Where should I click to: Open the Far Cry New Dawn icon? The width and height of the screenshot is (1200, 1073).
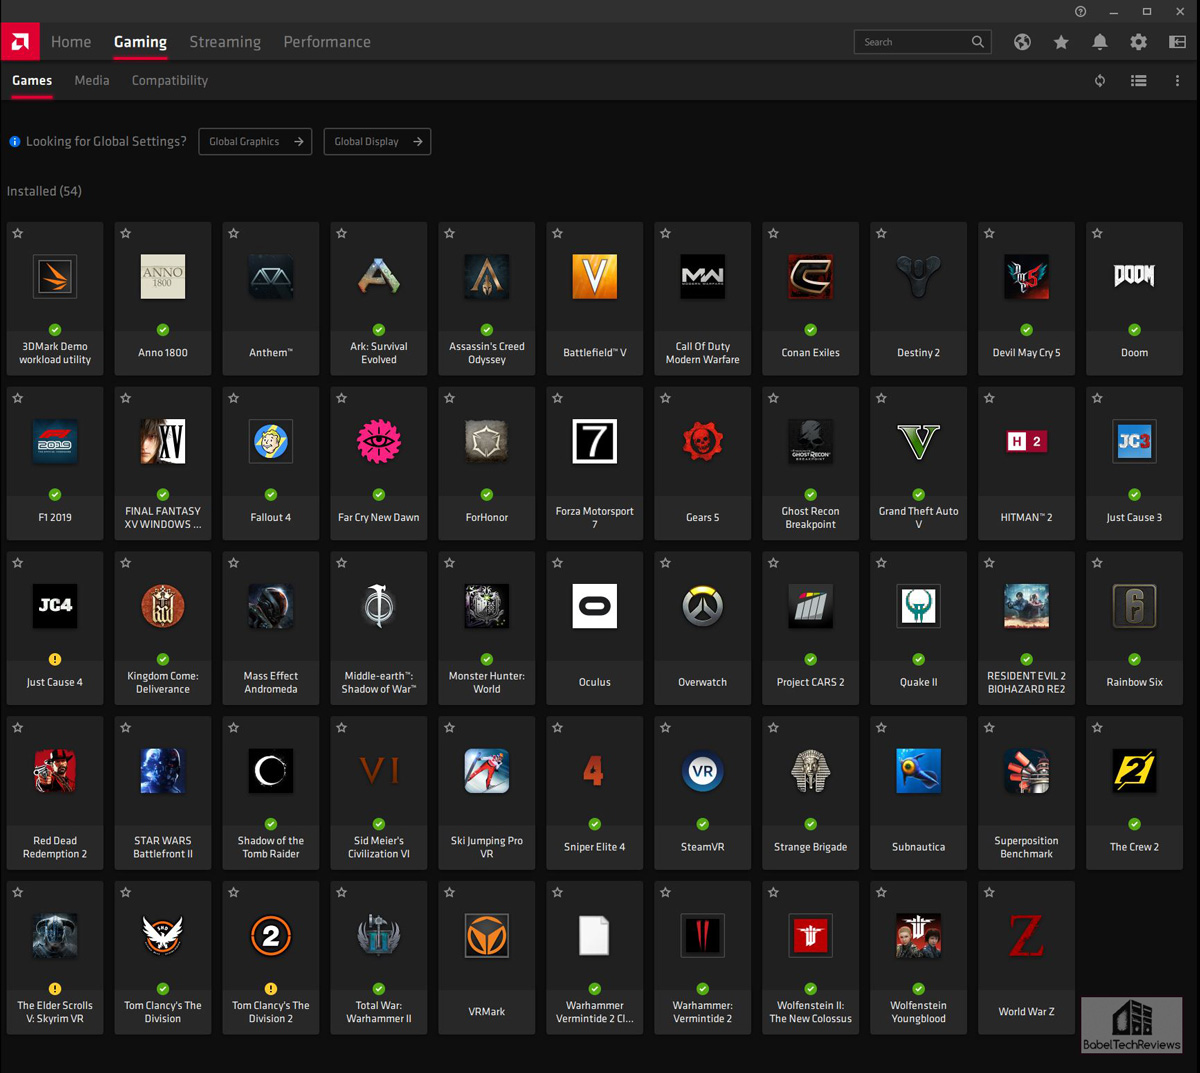(378, 441)
